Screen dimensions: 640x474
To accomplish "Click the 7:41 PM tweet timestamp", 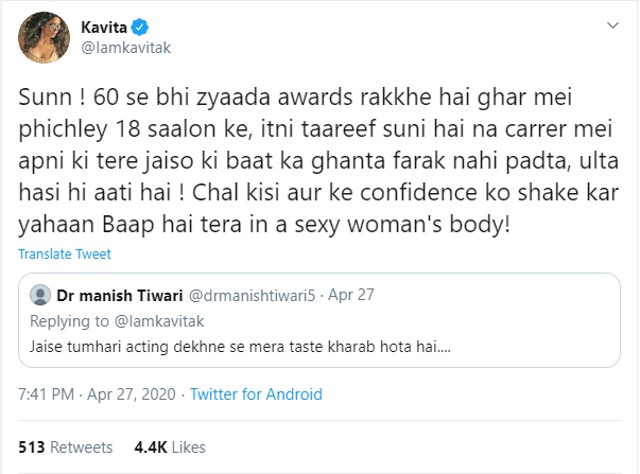I will click(46, 394).
